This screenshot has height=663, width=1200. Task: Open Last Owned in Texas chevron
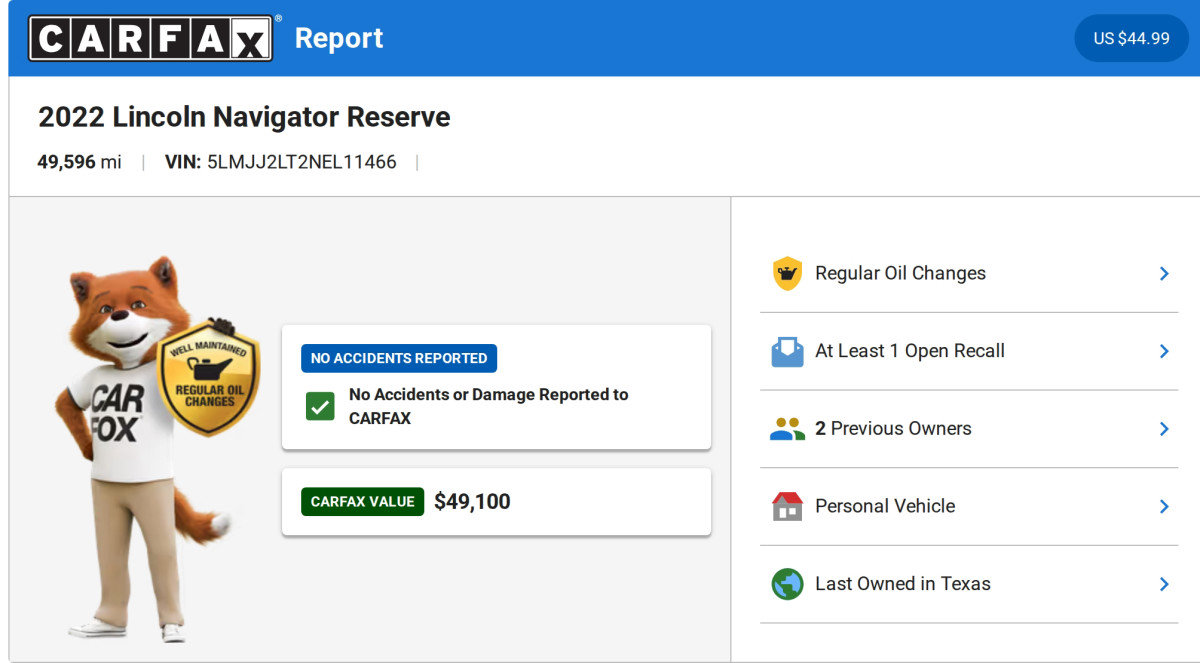(1164, 584)
